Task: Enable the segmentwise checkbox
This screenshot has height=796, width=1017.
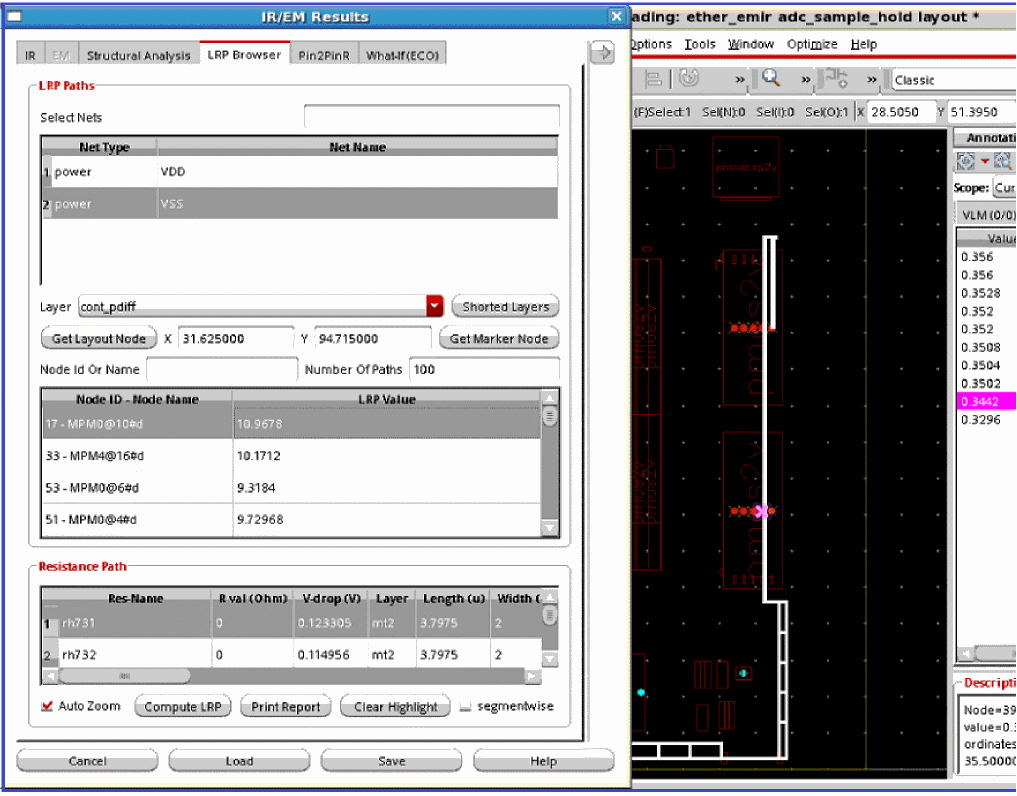Action: pos(465,707)
